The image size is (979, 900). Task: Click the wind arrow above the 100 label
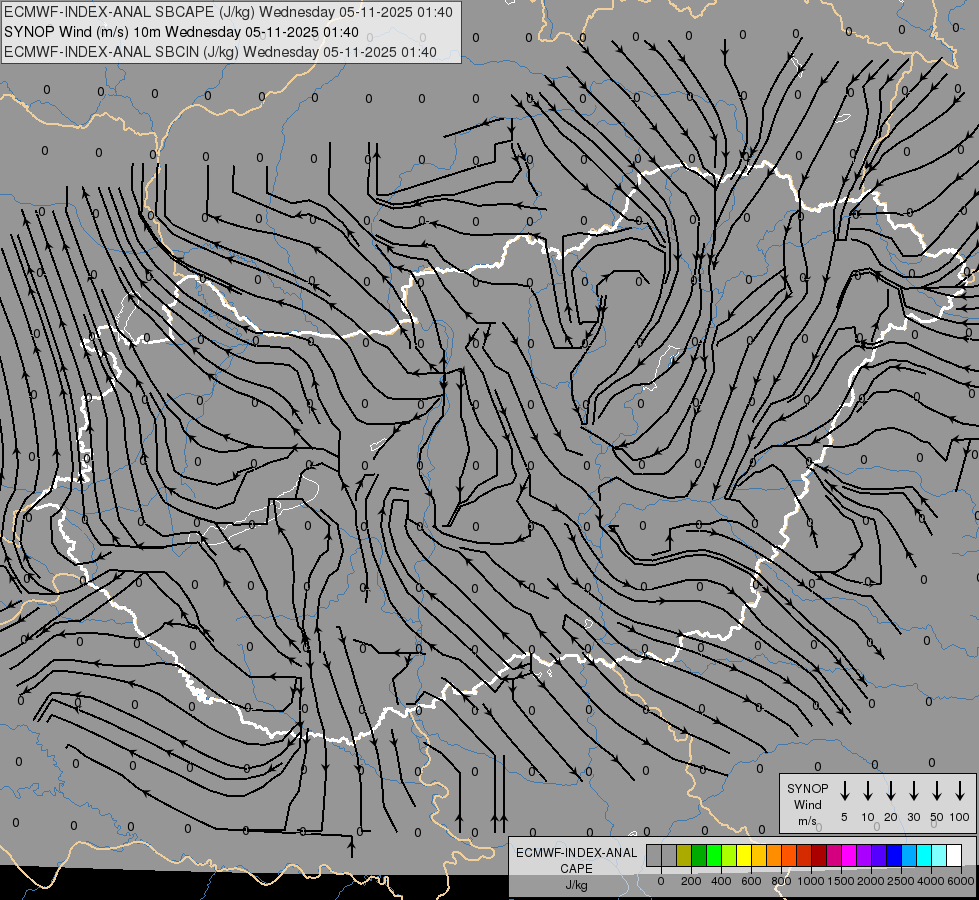pyautogui.click(x=960, y=791)
